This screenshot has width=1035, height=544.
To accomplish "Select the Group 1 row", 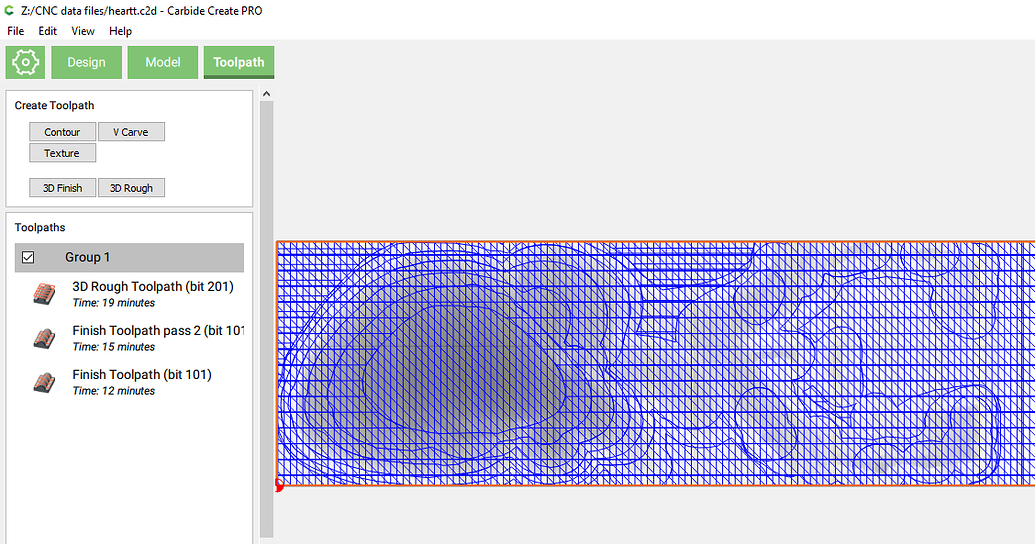I will click(129, 257).
